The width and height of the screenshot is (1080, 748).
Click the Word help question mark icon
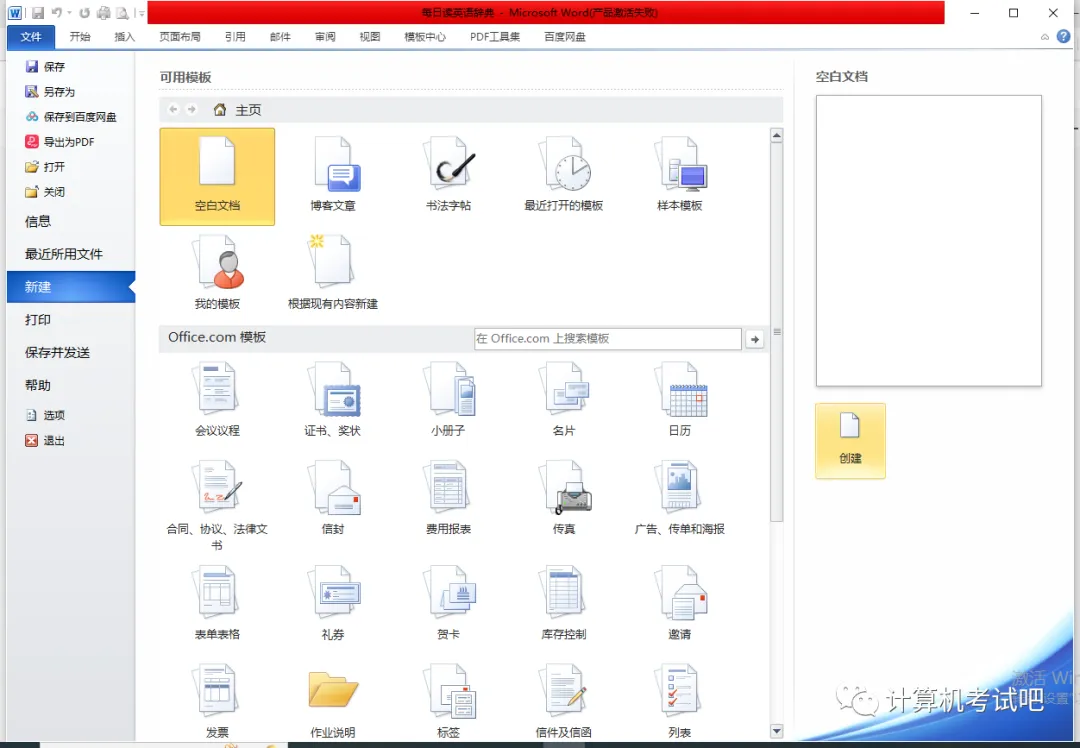[x=1063, y=37]
